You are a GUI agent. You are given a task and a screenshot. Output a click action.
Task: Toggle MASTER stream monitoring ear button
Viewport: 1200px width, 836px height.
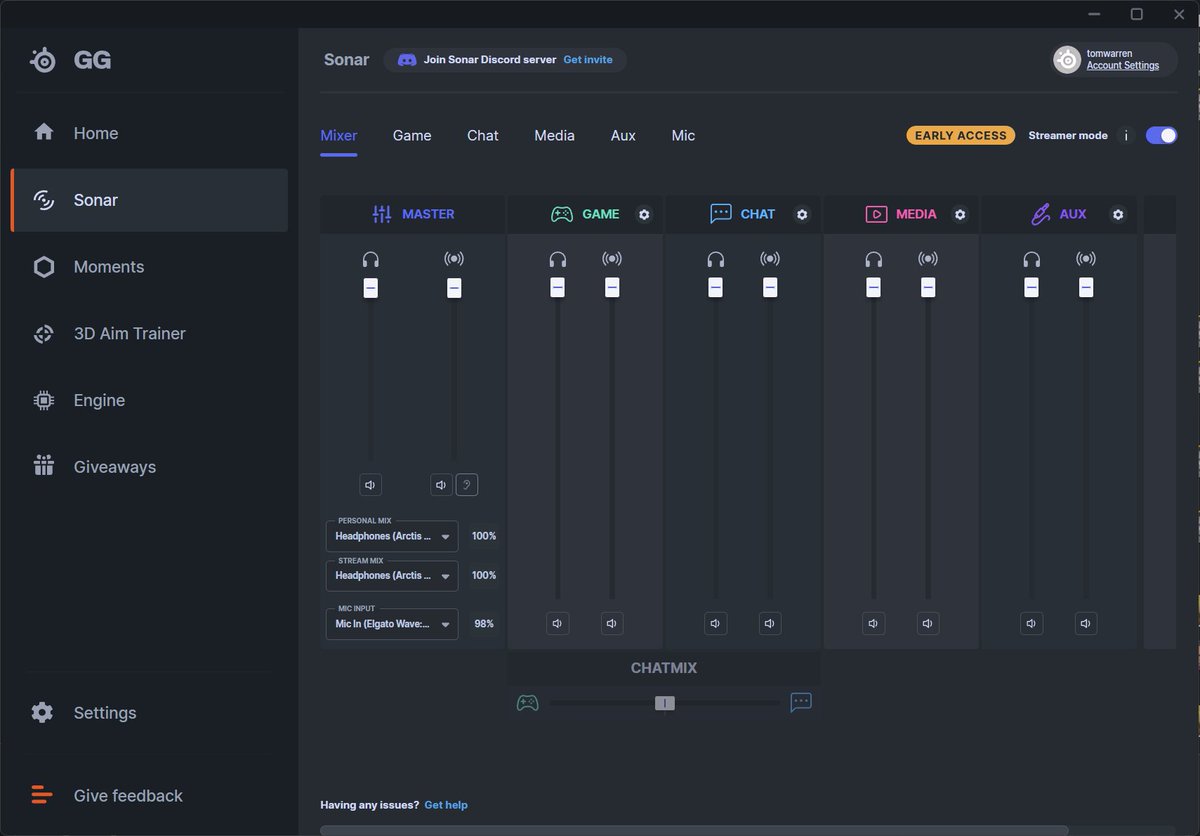tap(467, 485)
